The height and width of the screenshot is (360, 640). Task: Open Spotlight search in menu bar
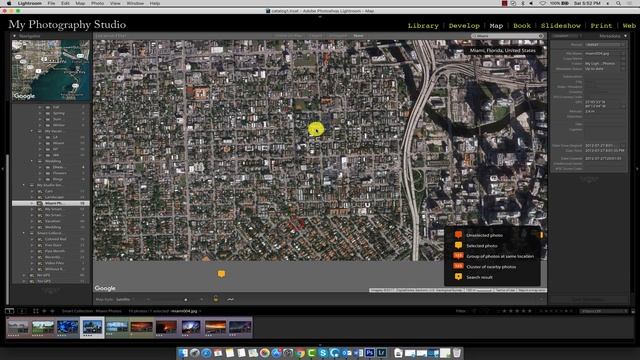pos(618,3)
